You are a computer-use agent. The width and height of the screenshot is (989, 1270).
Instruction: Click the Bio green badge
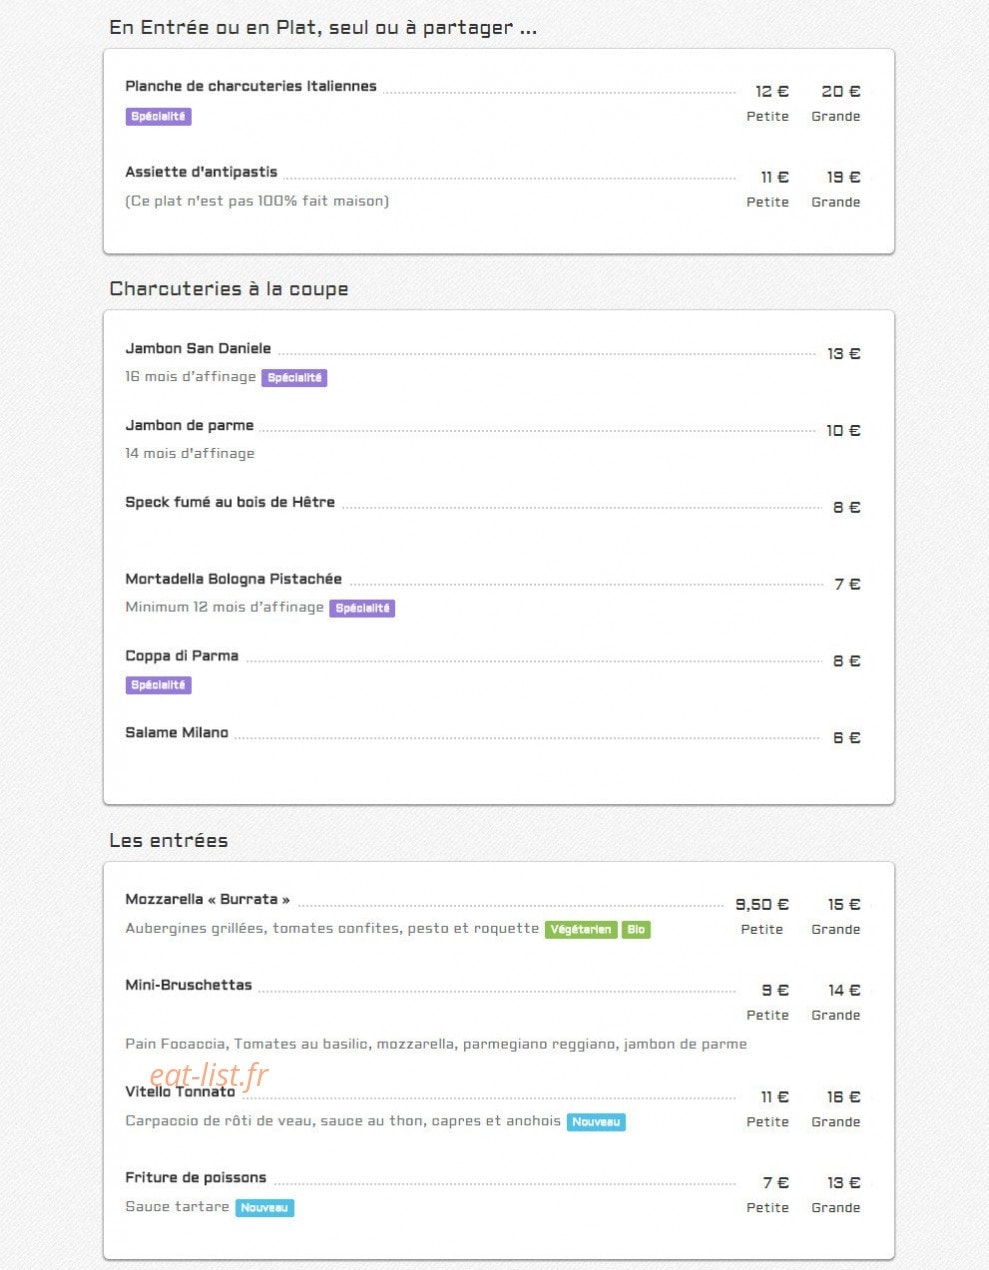pyautogui.click(x=636, y=929)
